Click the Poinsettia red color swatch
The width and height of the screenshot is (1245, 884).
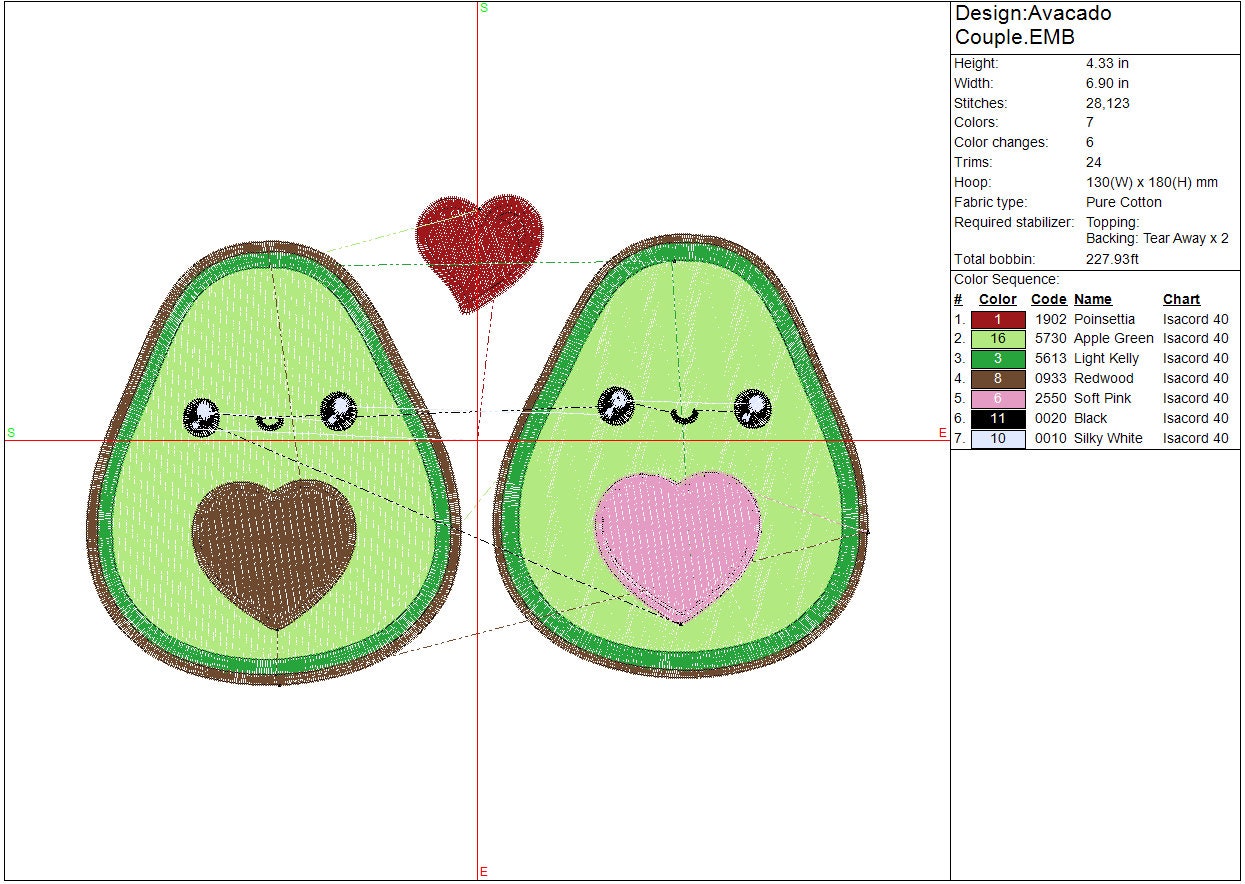pos(998,319)
